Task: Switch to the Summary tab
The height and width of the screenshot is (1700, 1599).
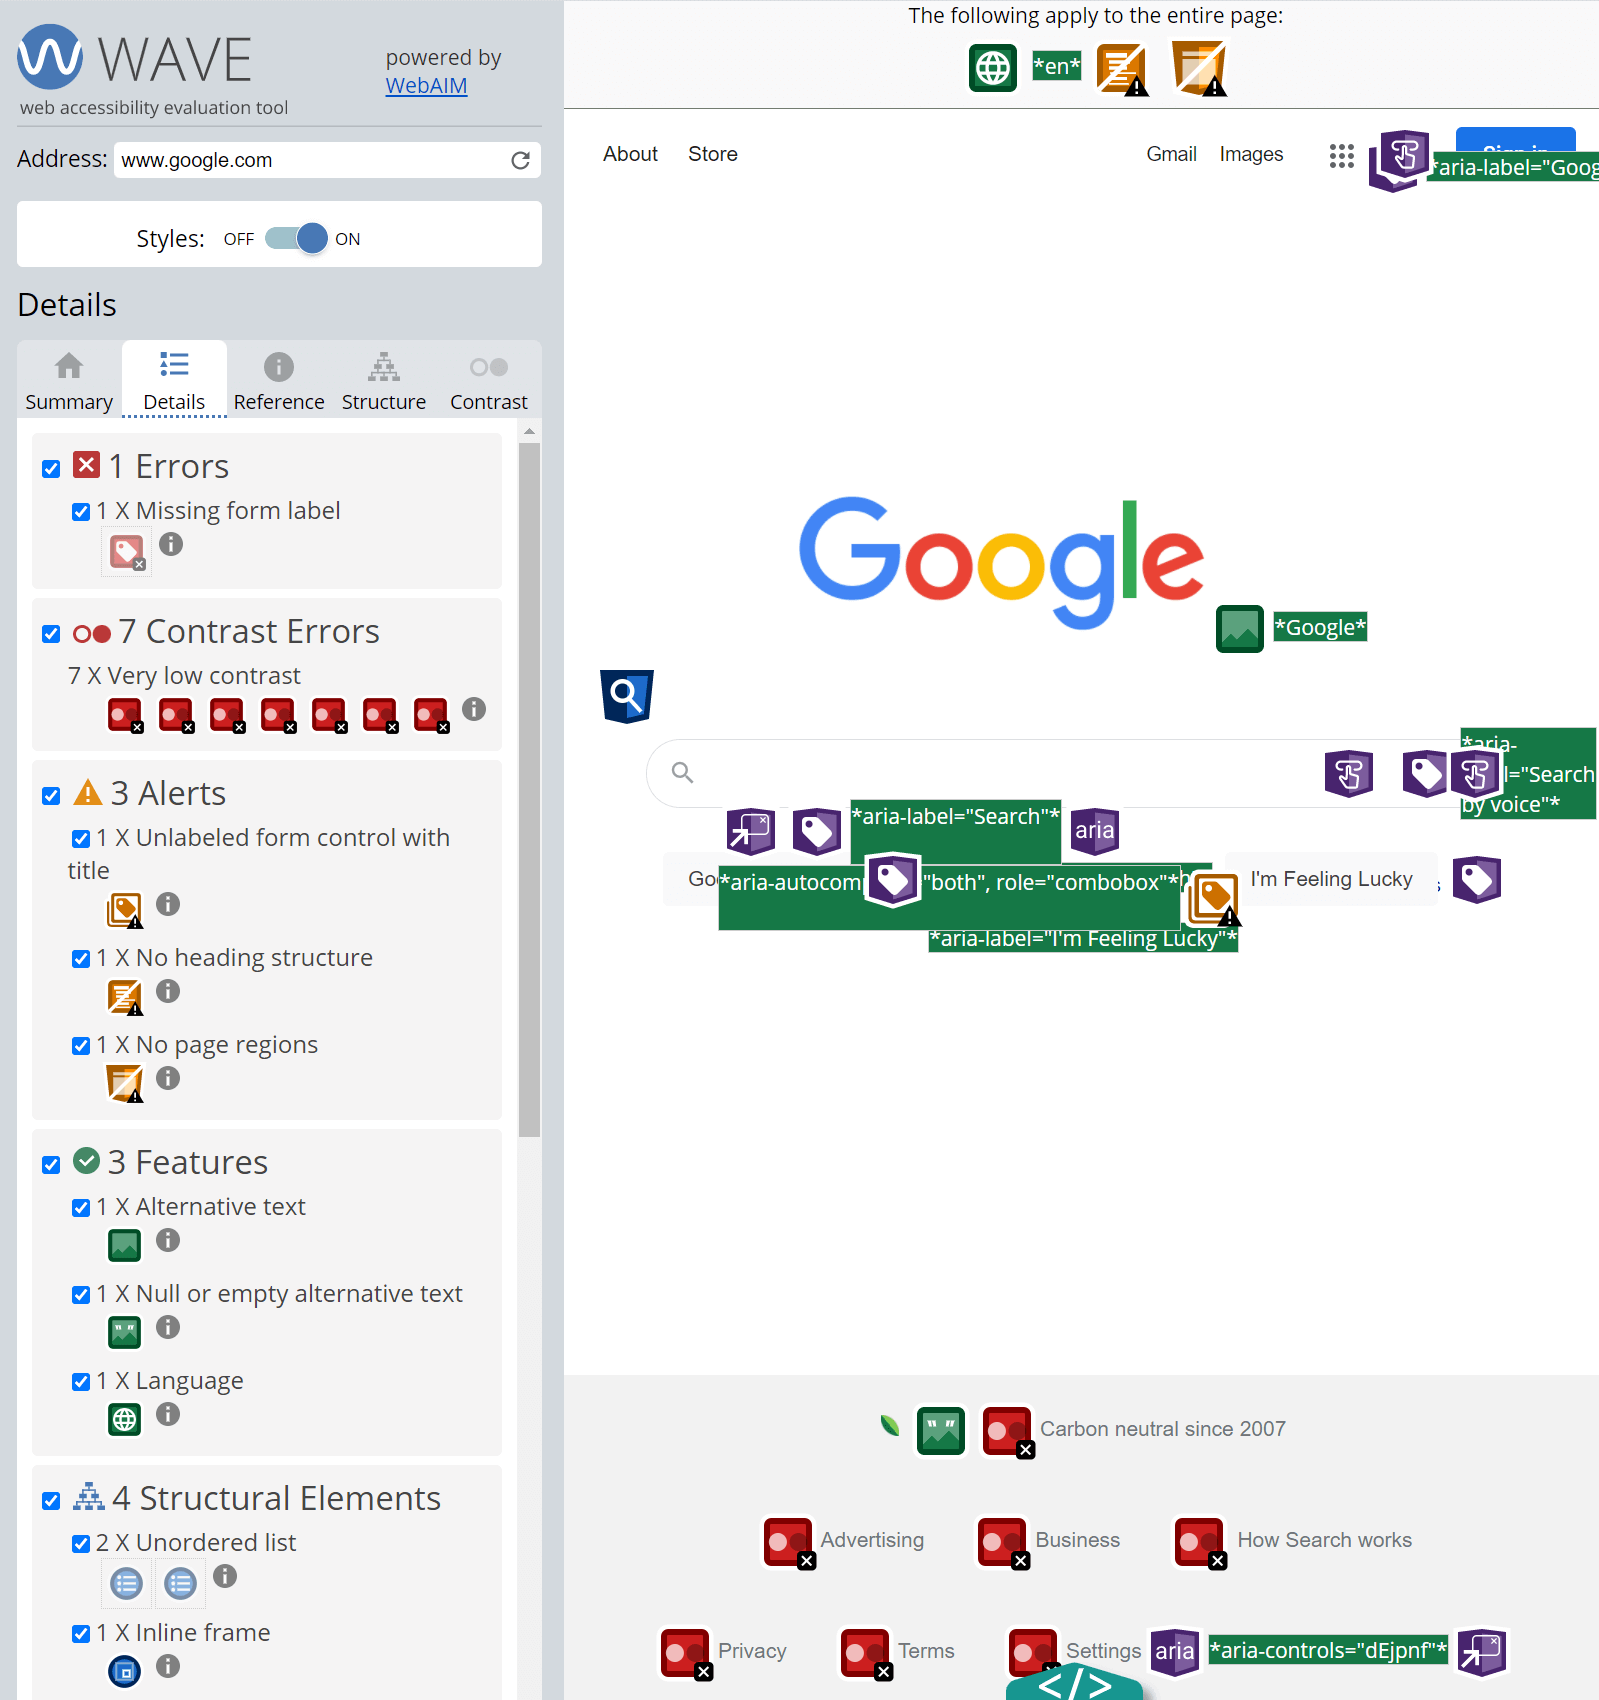Action: click(69, 381)
